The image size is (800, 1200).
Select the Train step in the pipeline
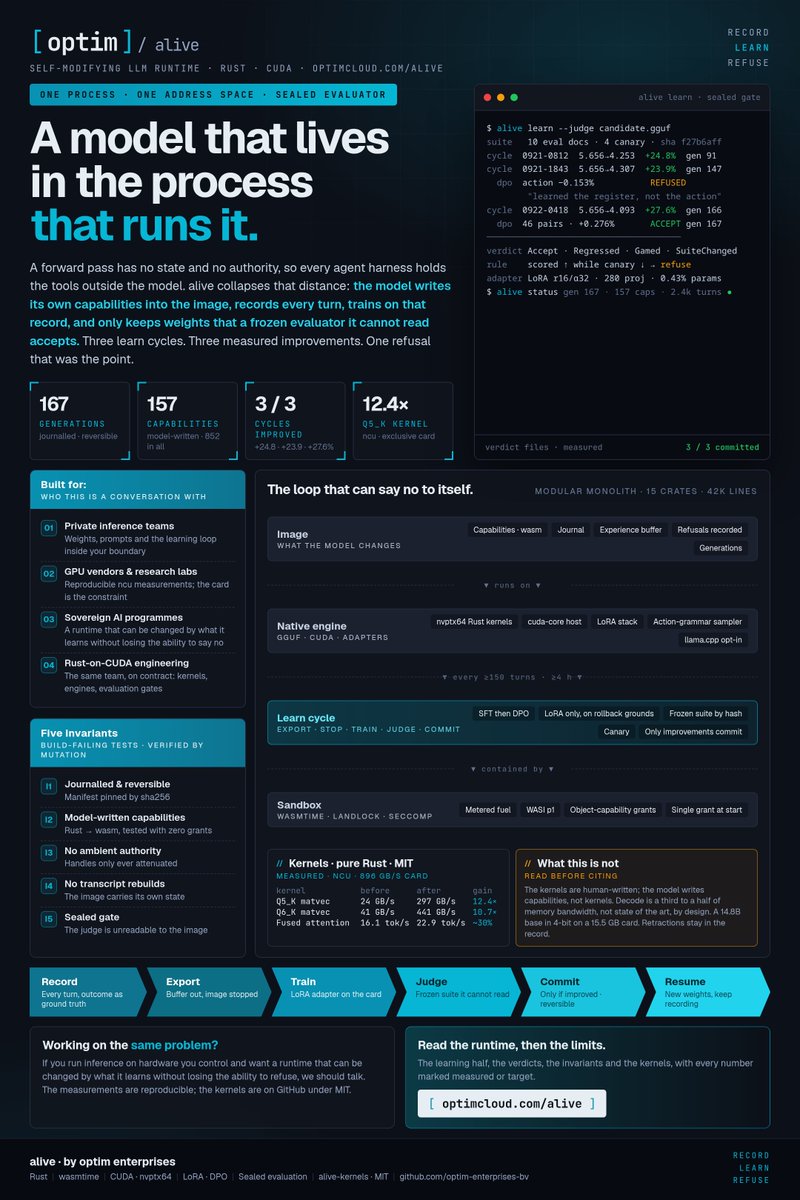click(336, 990)
